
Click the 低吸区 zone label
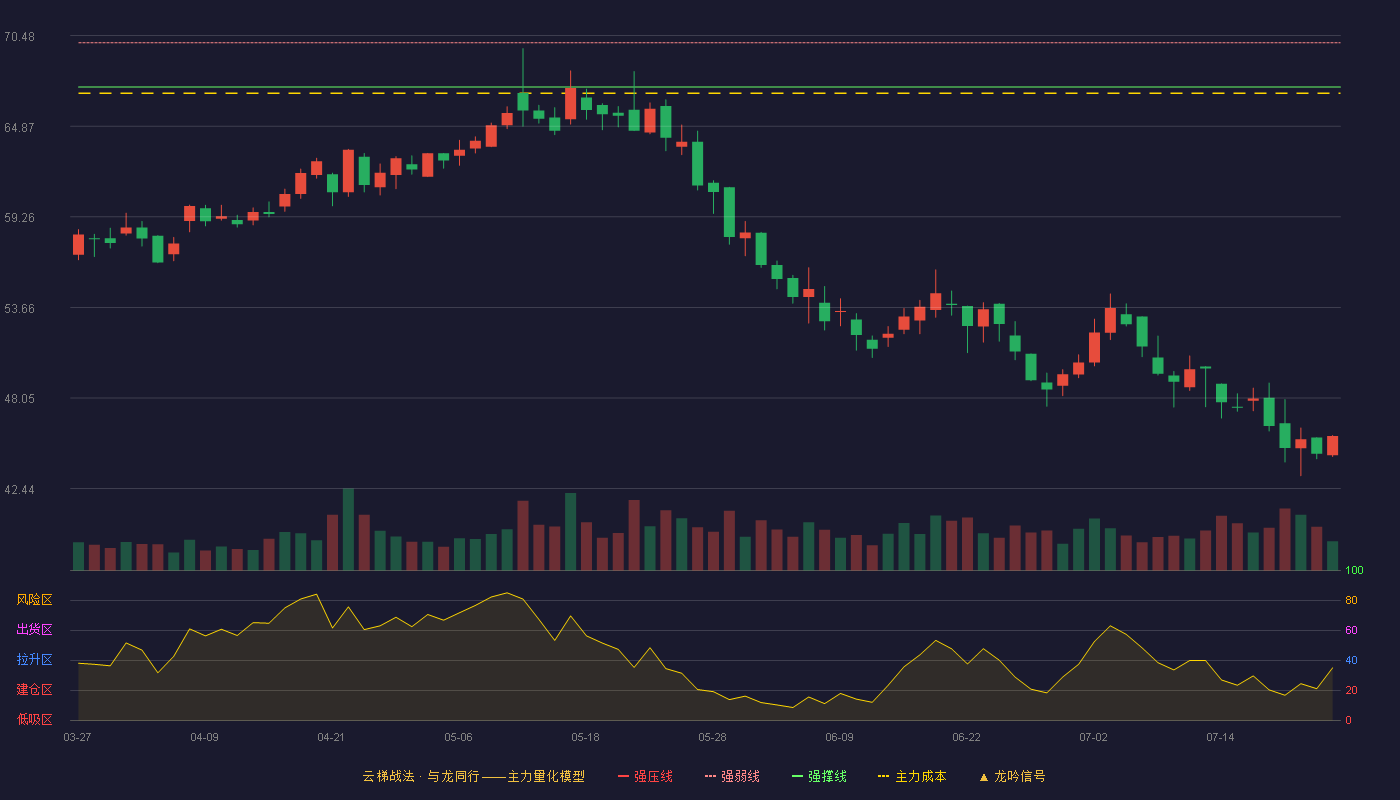click(x=34, y=719)
